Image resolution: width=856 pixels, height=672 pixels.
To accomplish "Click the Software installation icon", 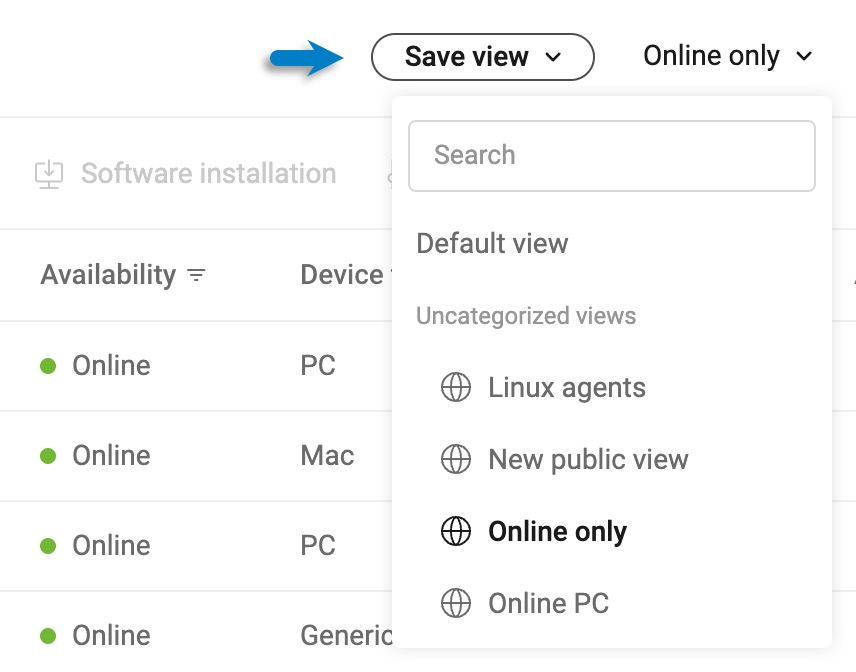I will coord(50,173).
